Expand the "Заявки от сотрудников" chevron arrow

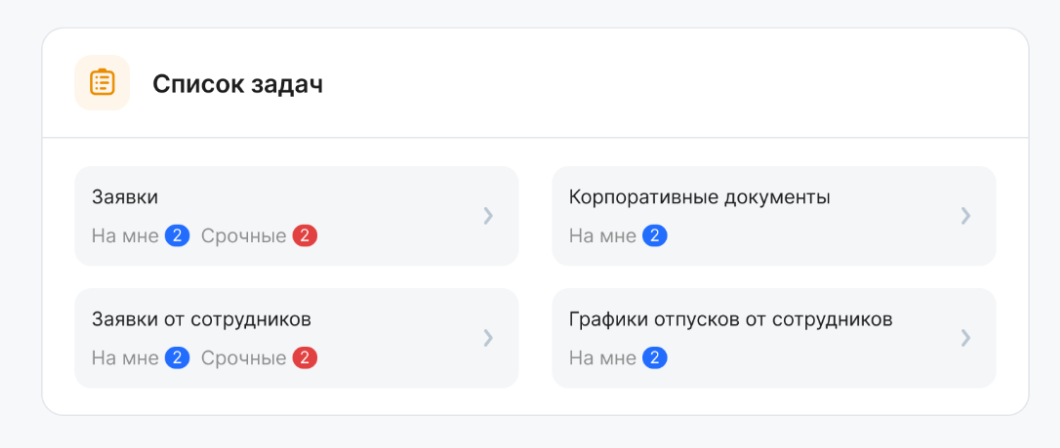click(488, 337)
